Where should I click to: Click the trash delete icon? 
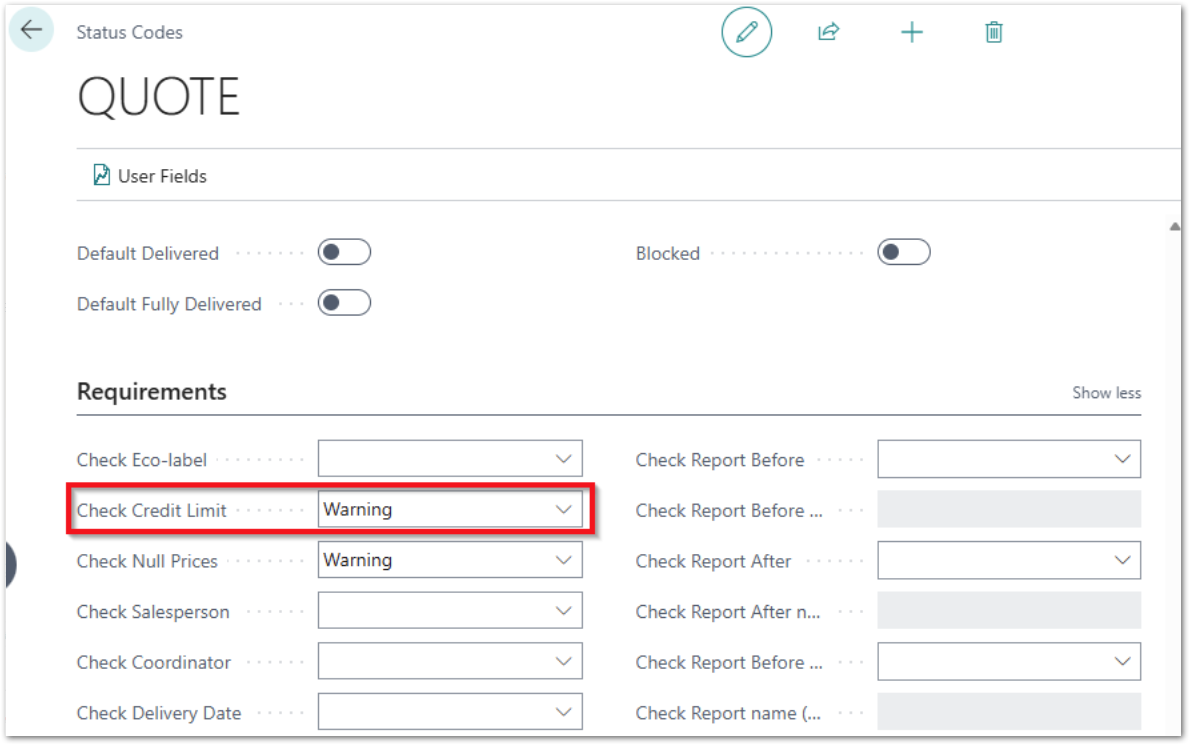click(x=993, y=32)
